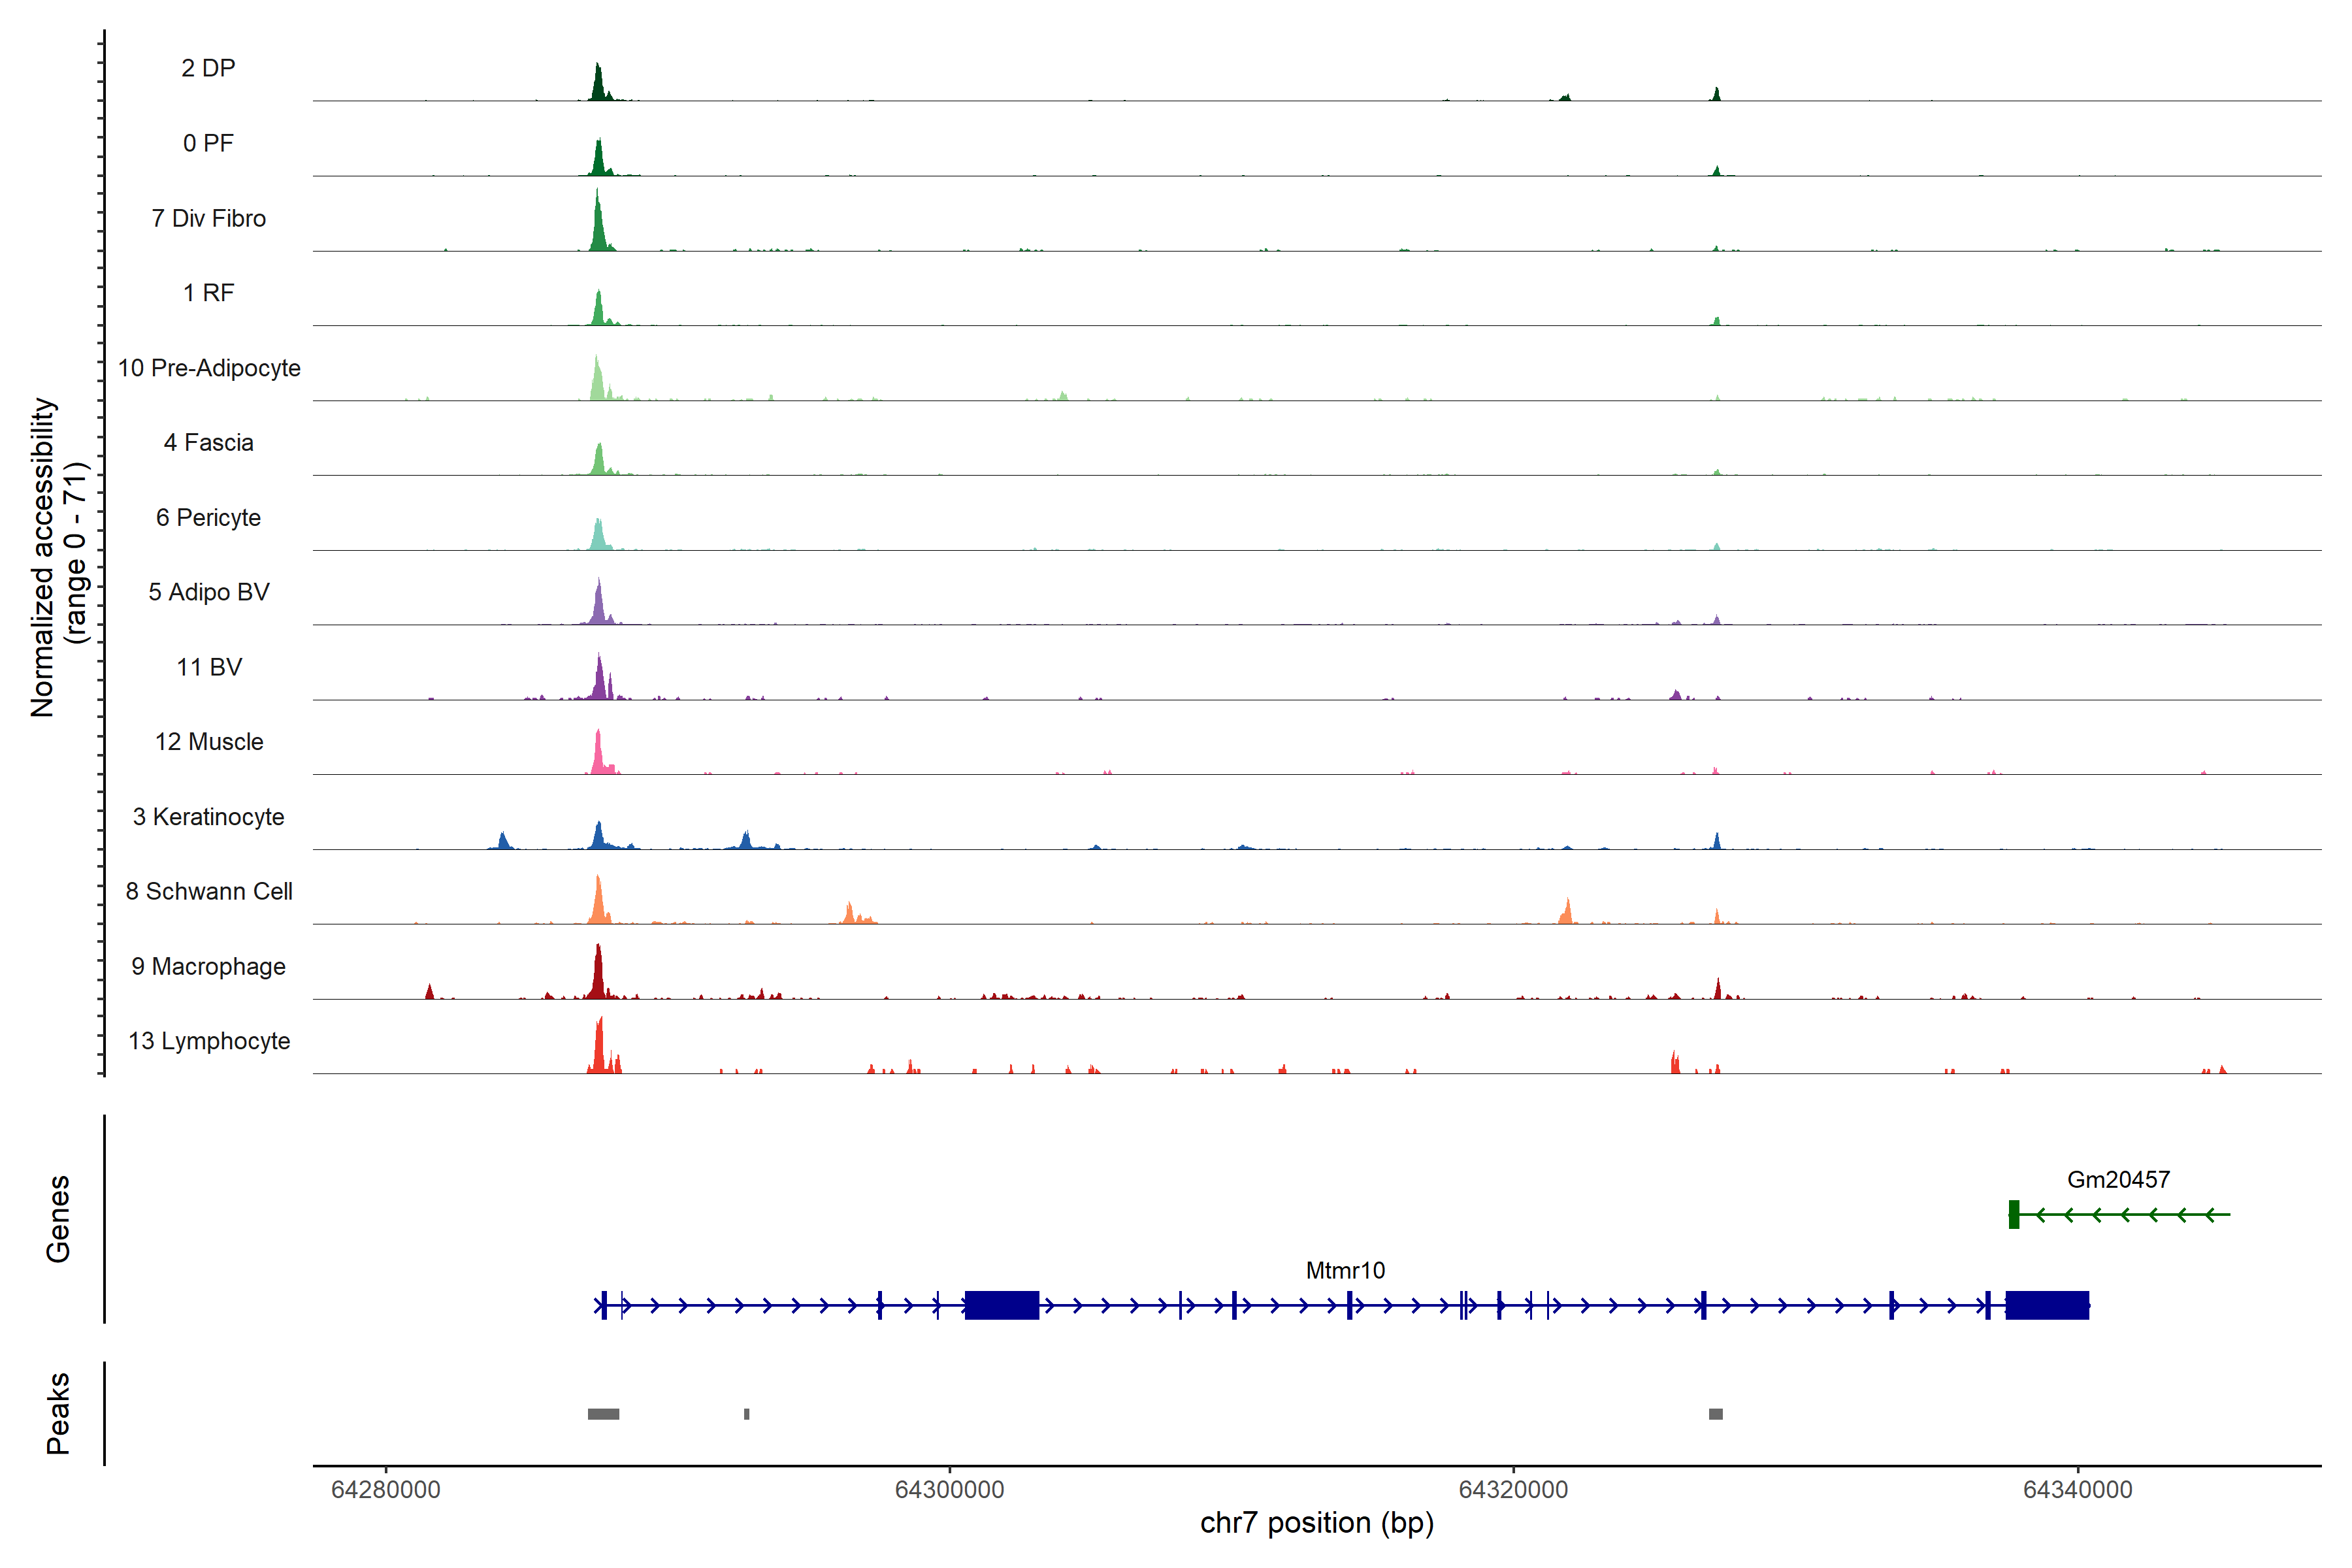Click the rightmost gray peak marker
This screenshot has height=1568, width=2352.
pos(1716,1414)
